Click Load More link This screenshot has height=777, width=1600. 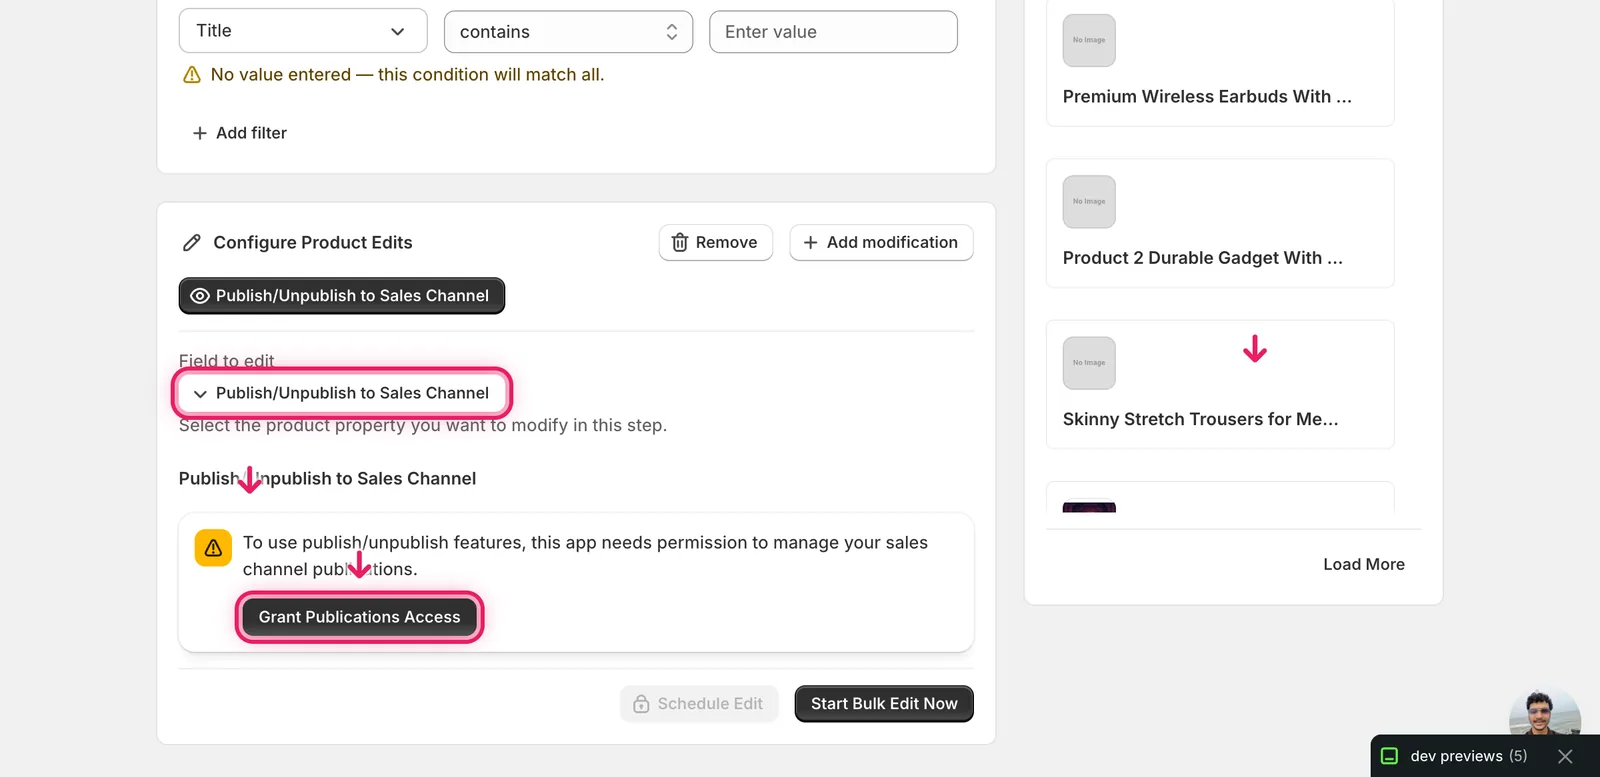point(1364,564)
